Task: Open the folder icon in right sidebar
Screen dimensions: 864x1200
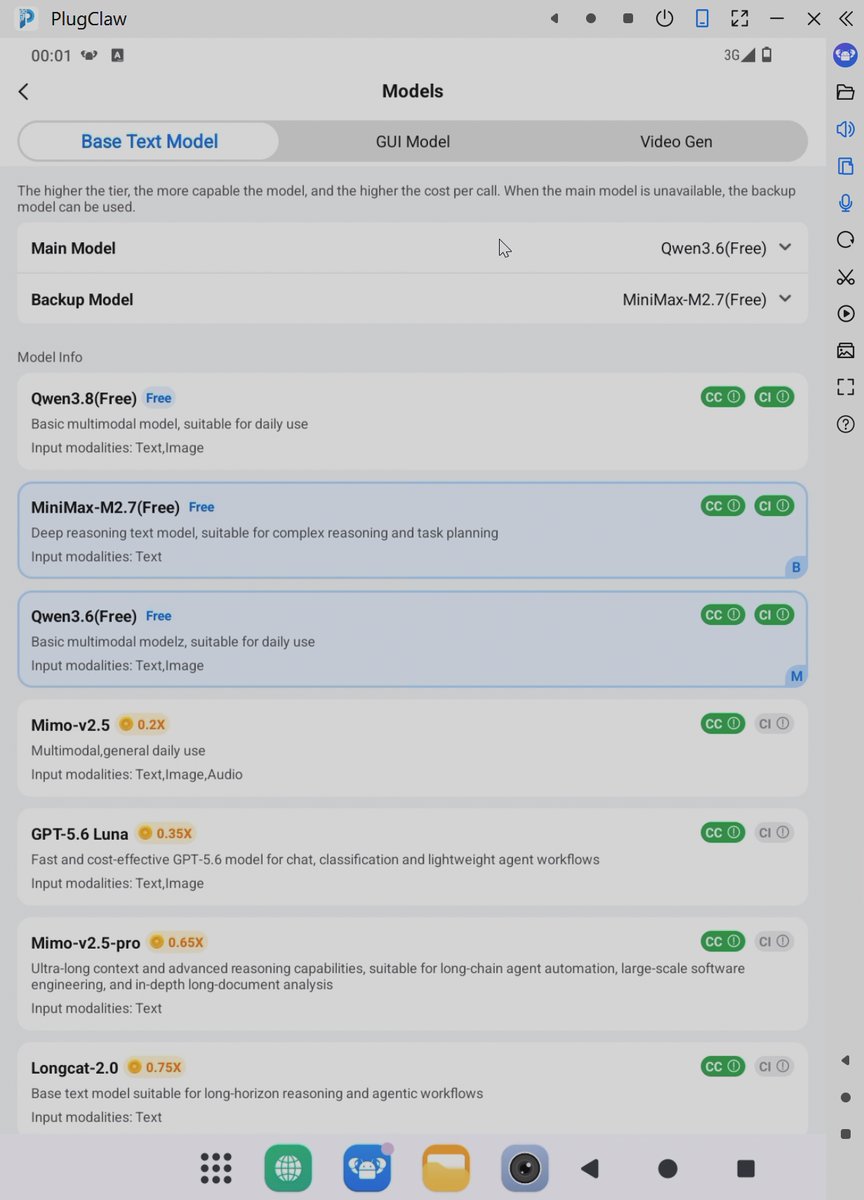Action: [x=845, y=92]
